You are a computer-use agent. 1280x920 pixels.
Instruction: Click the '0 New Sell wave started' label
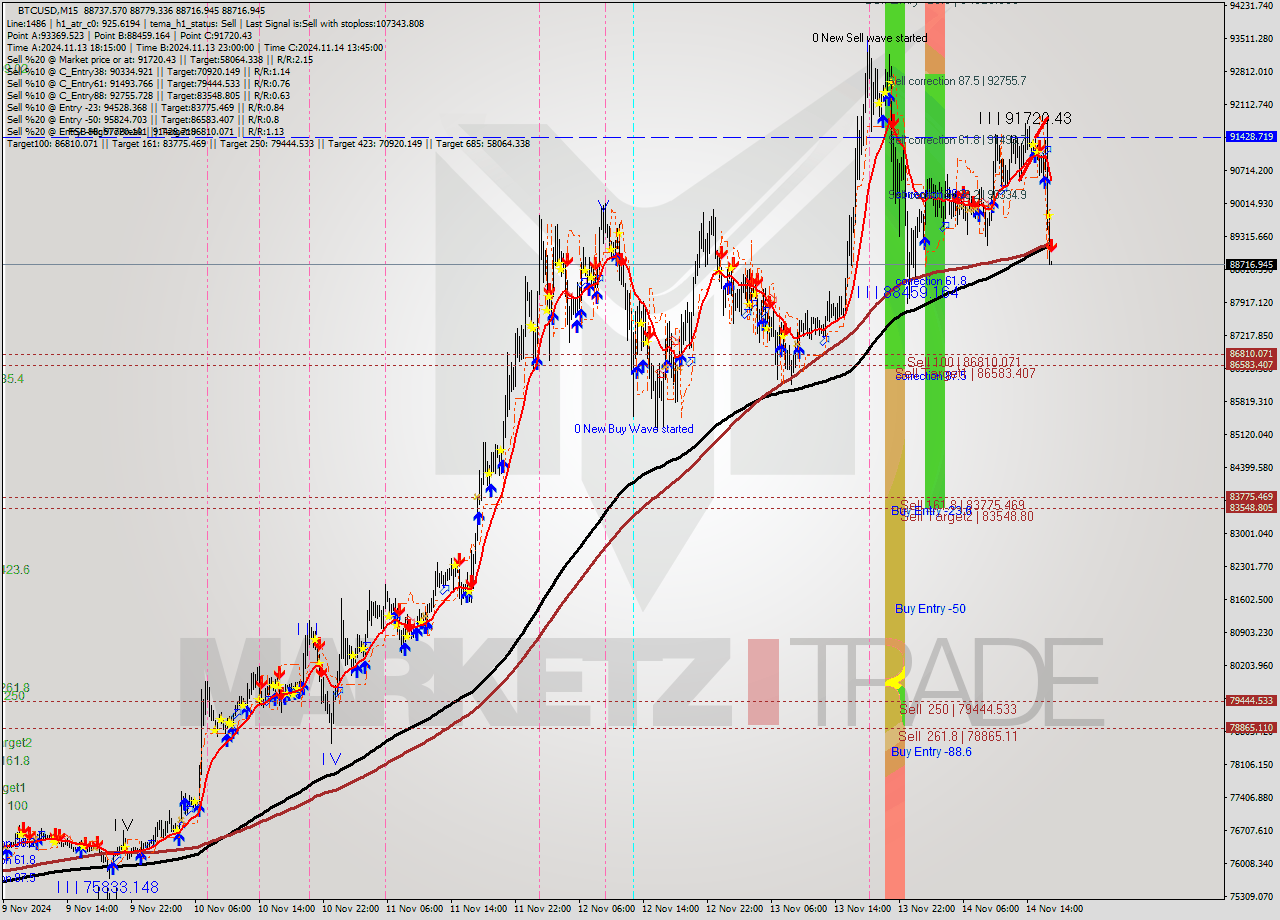(869, 38)
